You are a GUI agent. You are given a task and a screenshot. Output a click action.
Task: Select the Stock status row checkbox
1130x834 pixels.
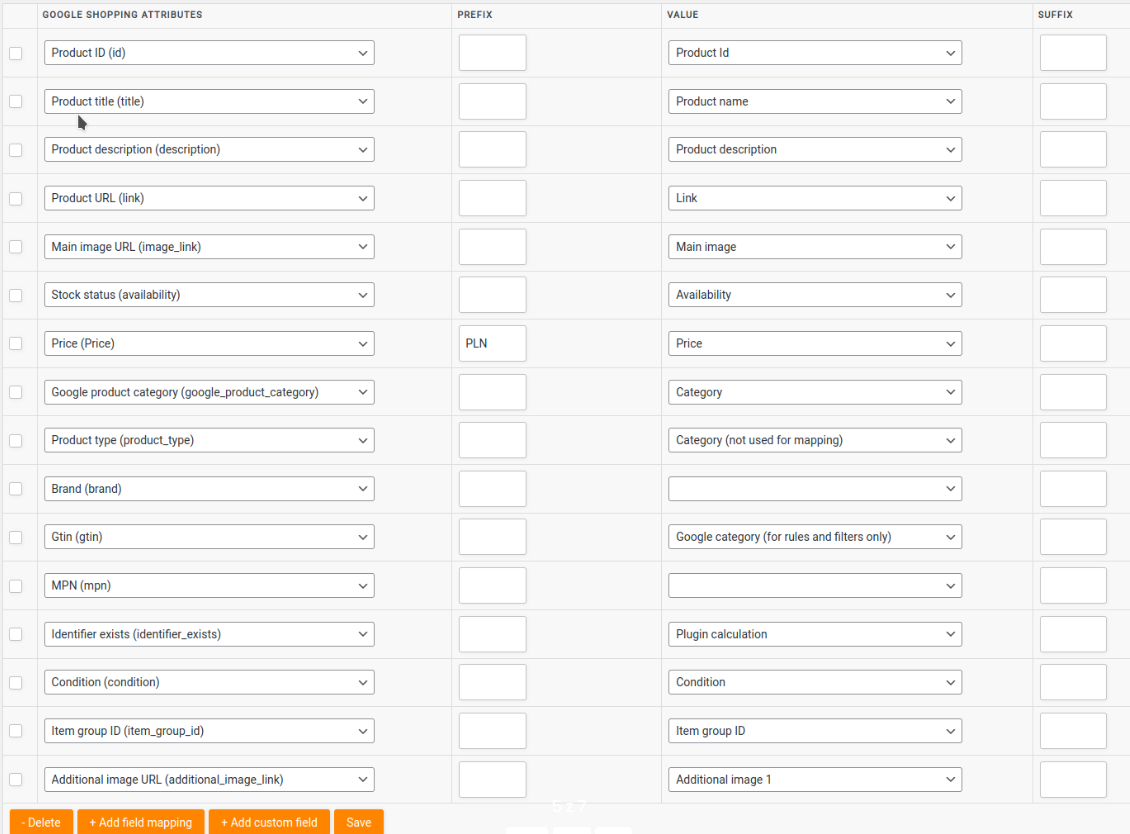(x=15, y=295)
